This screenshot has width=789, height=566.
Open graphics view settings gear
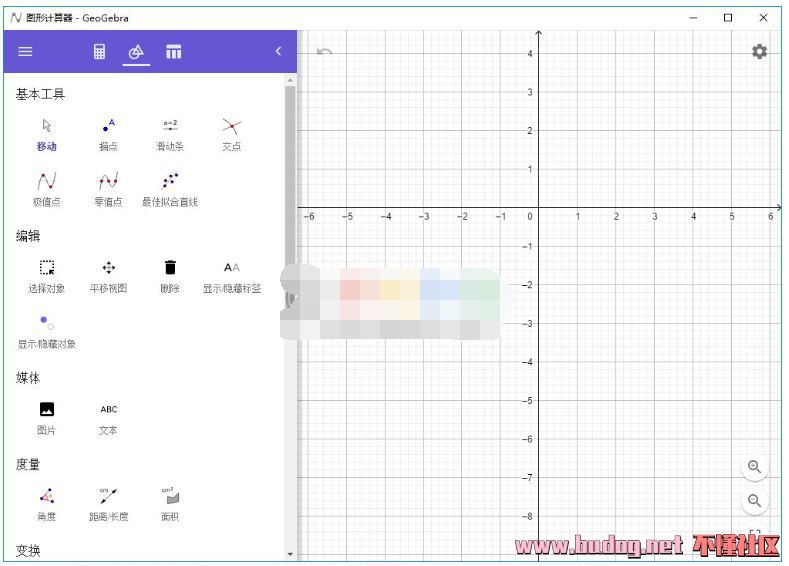[x=759, y=51]
